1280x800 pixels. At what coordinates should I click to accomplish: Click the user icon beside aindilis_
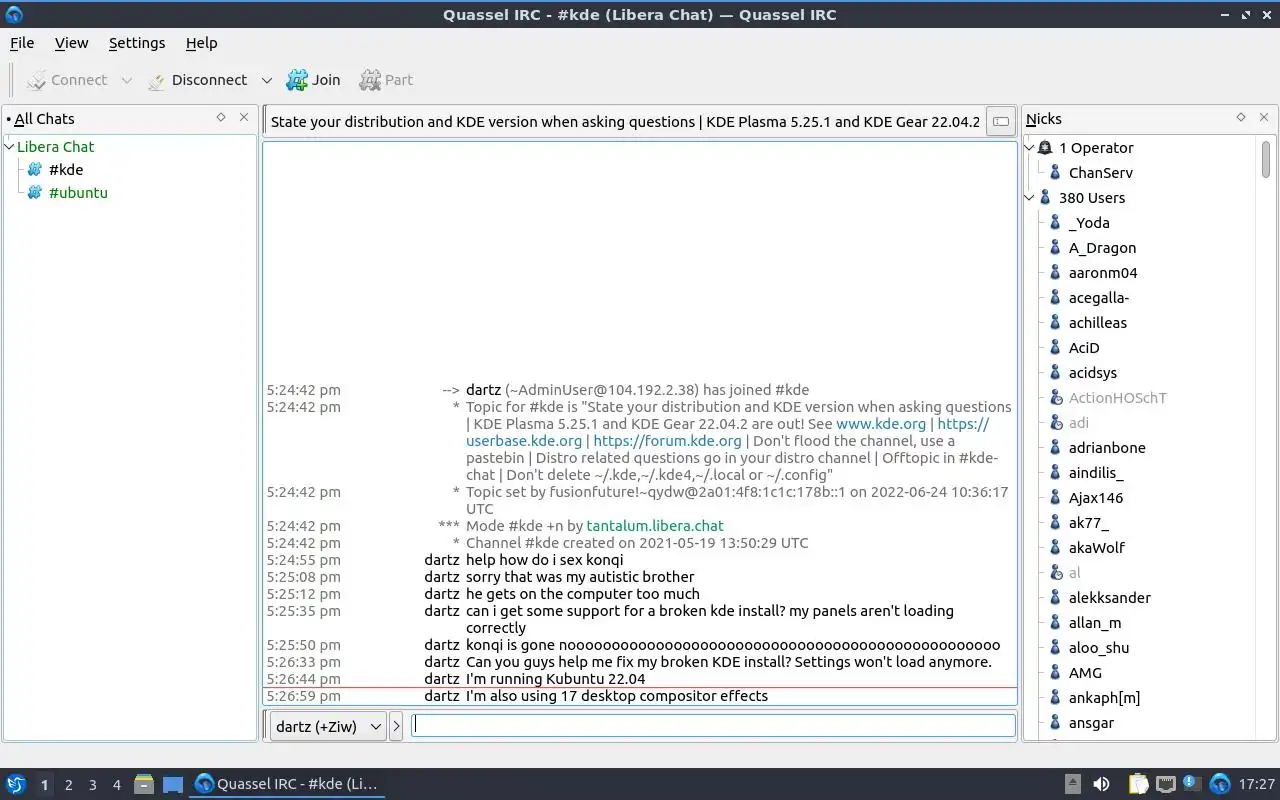point(1055,472)
